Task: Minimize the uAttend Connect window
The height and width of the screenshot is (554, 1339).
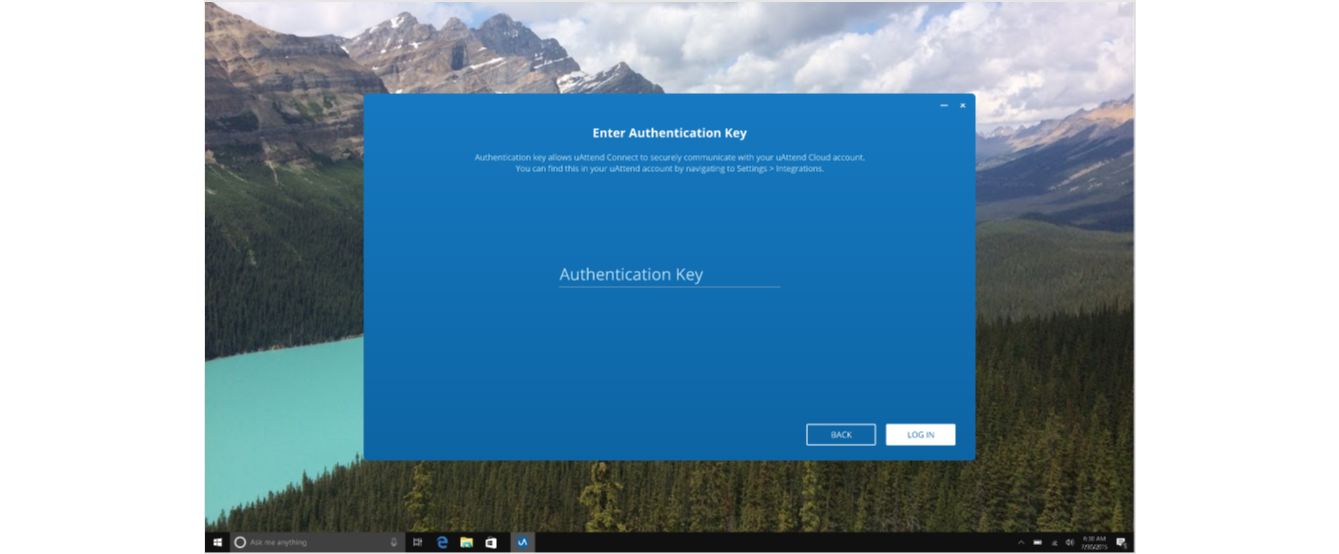Action: (943, 105)
